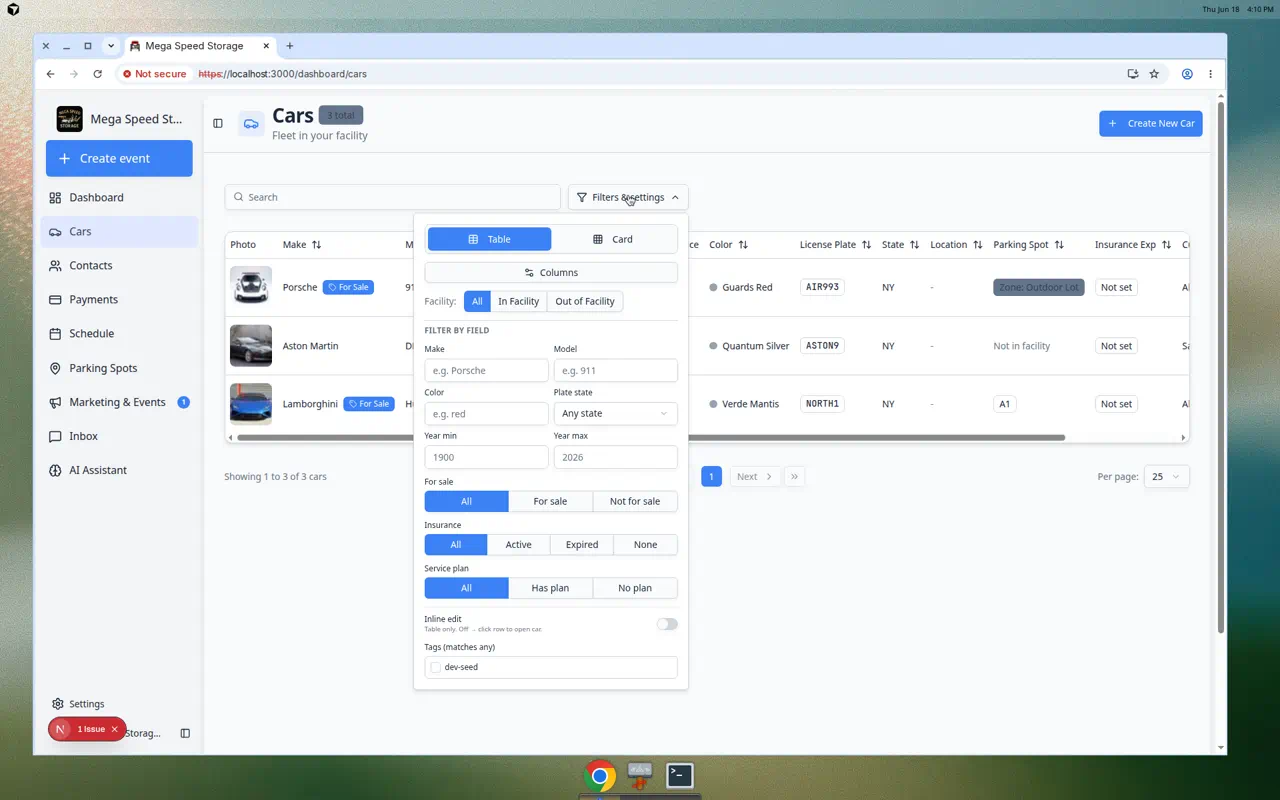Jump to last page button

[x=795, y=477]
